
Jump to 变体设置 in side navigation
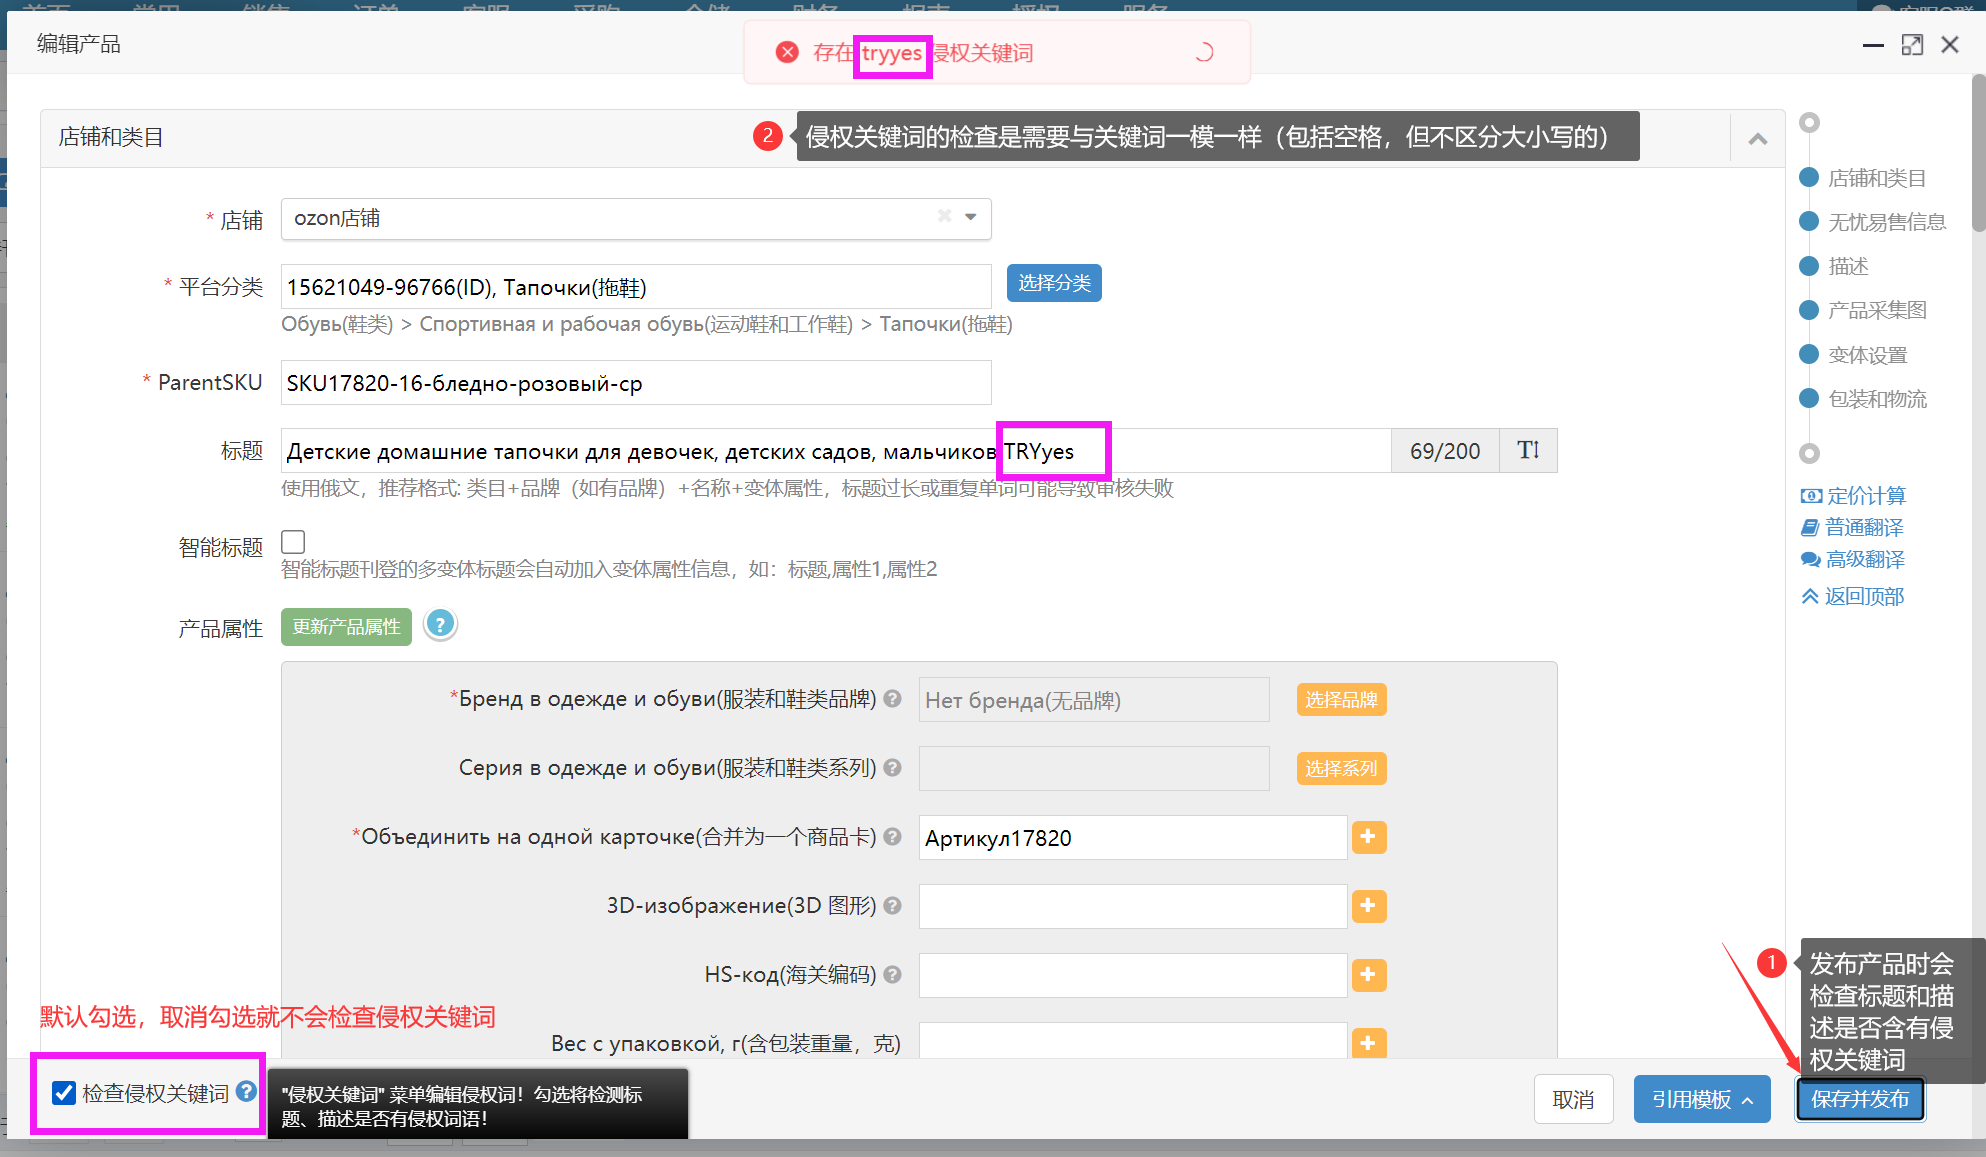(1866, 355)
